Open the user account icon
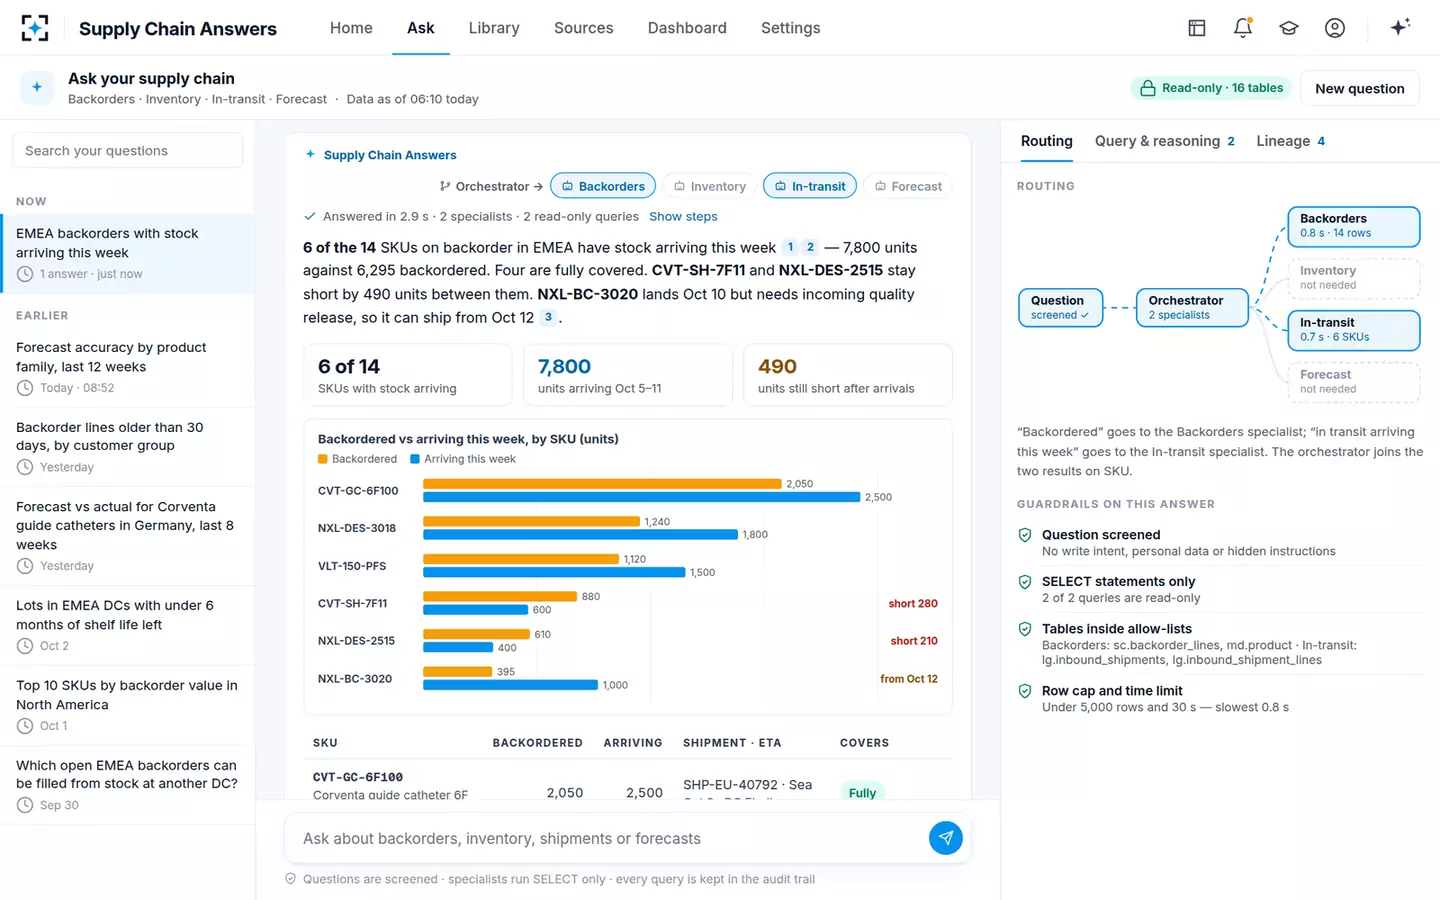1440x900 pixels. coord(1335,28)
